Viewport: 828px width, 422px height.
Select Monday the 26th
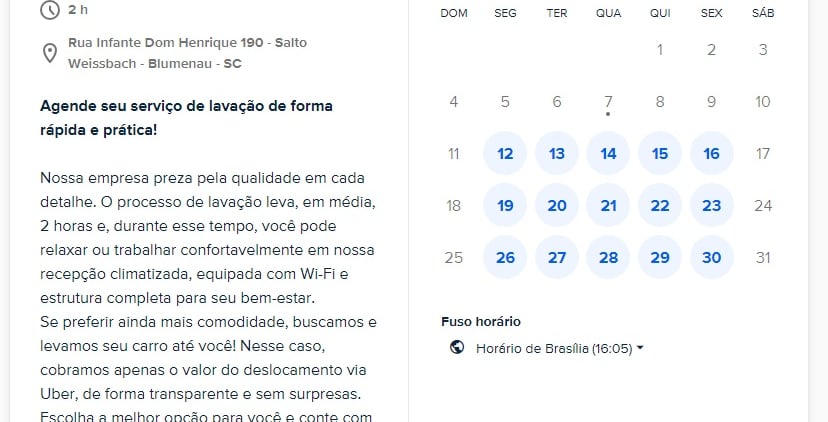[505, 257]
